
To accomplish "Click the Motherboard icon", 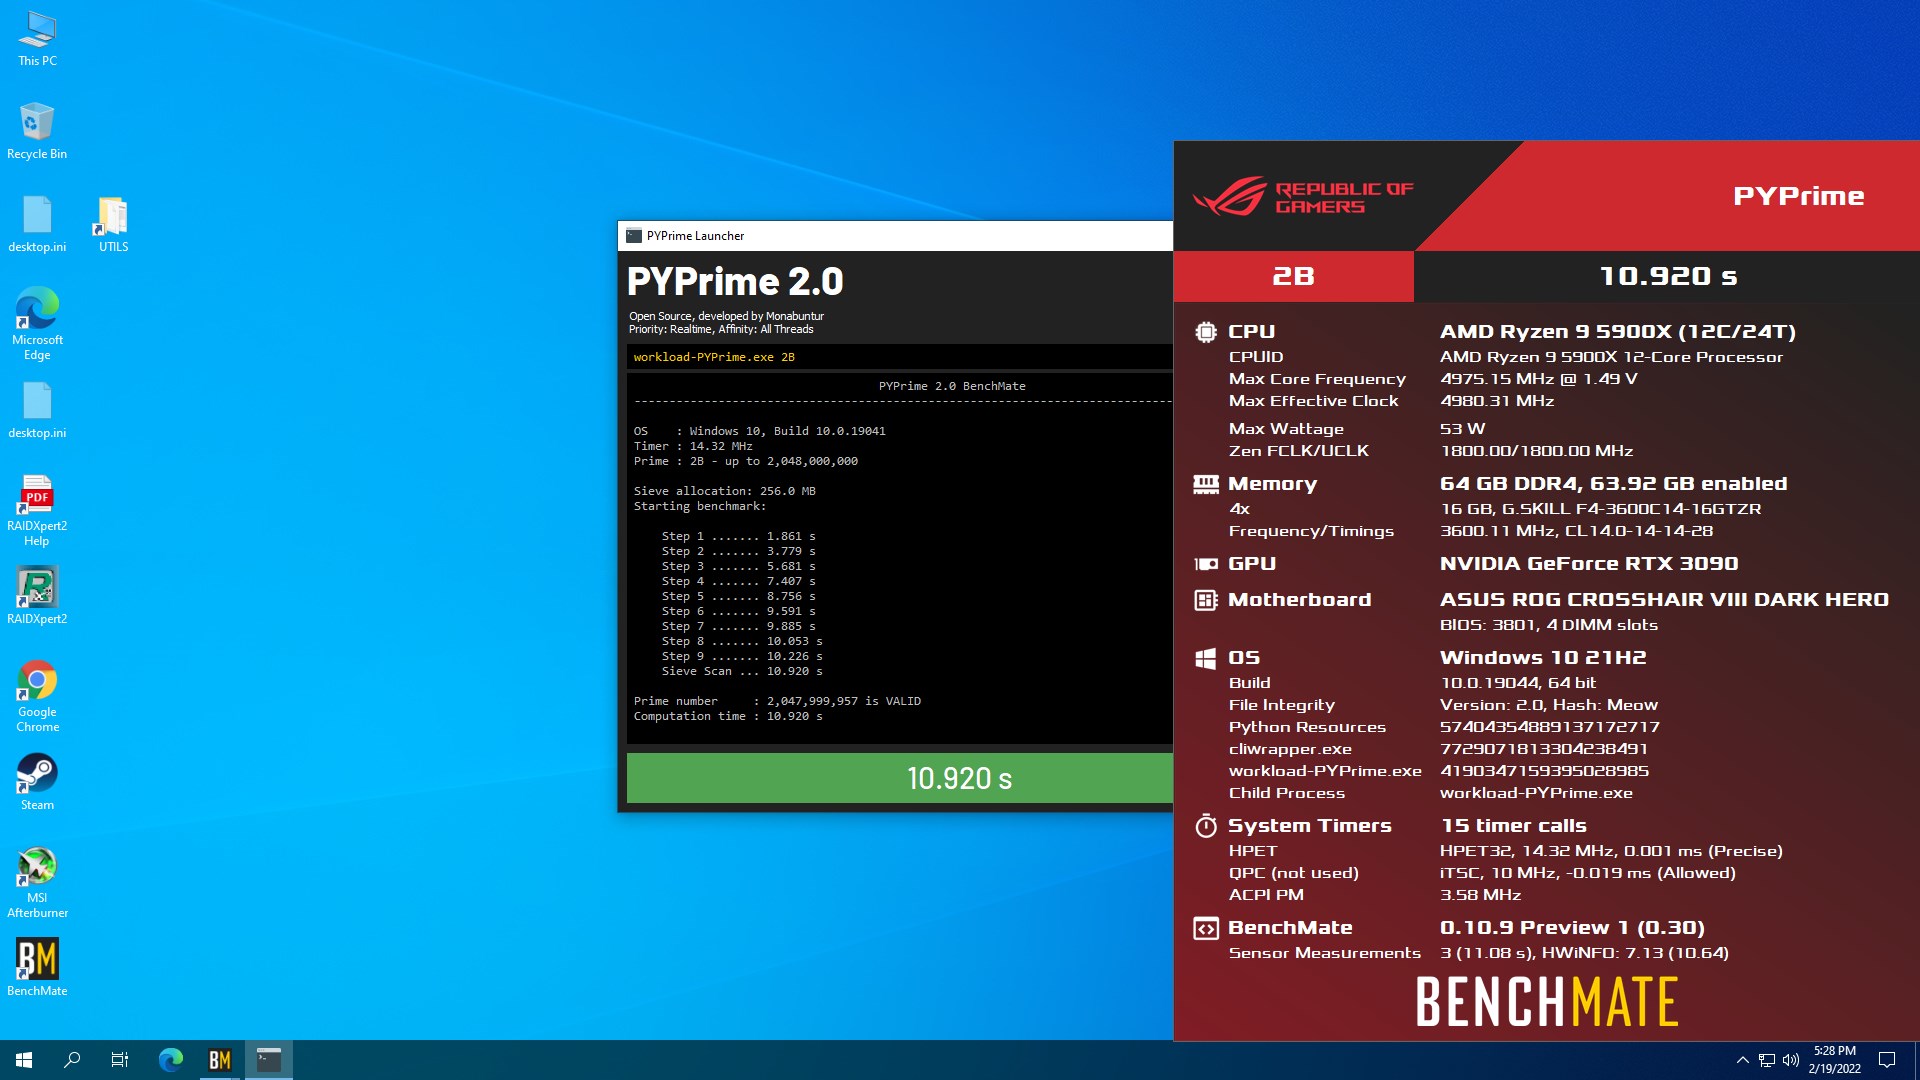I will point(1206,600).
